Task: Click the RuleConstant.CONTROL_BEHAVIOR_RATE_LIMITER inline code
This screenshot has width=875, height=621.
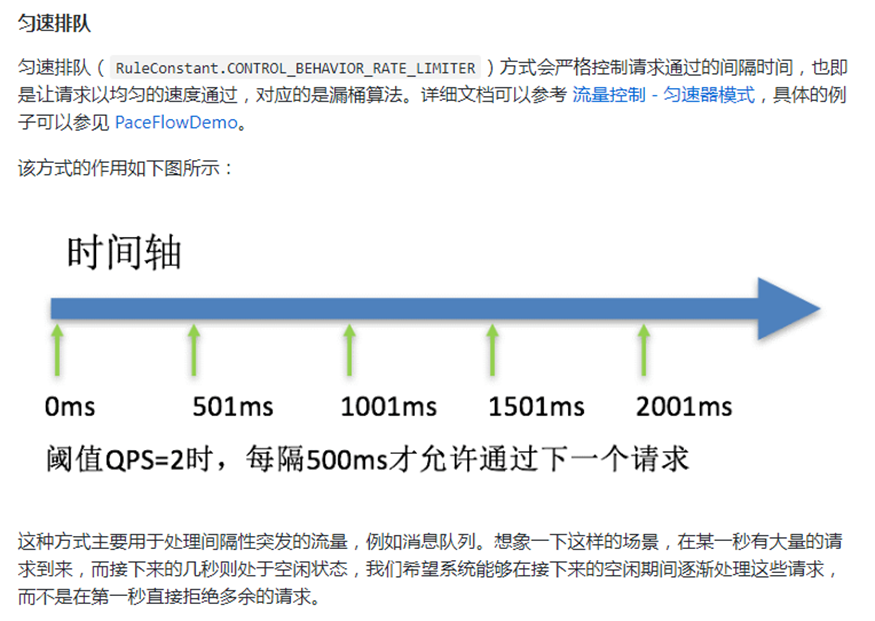Action: point(295,69)
